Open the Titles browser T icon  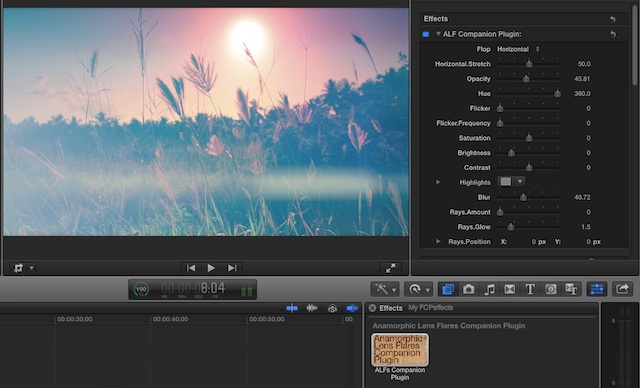coord(530,289)
